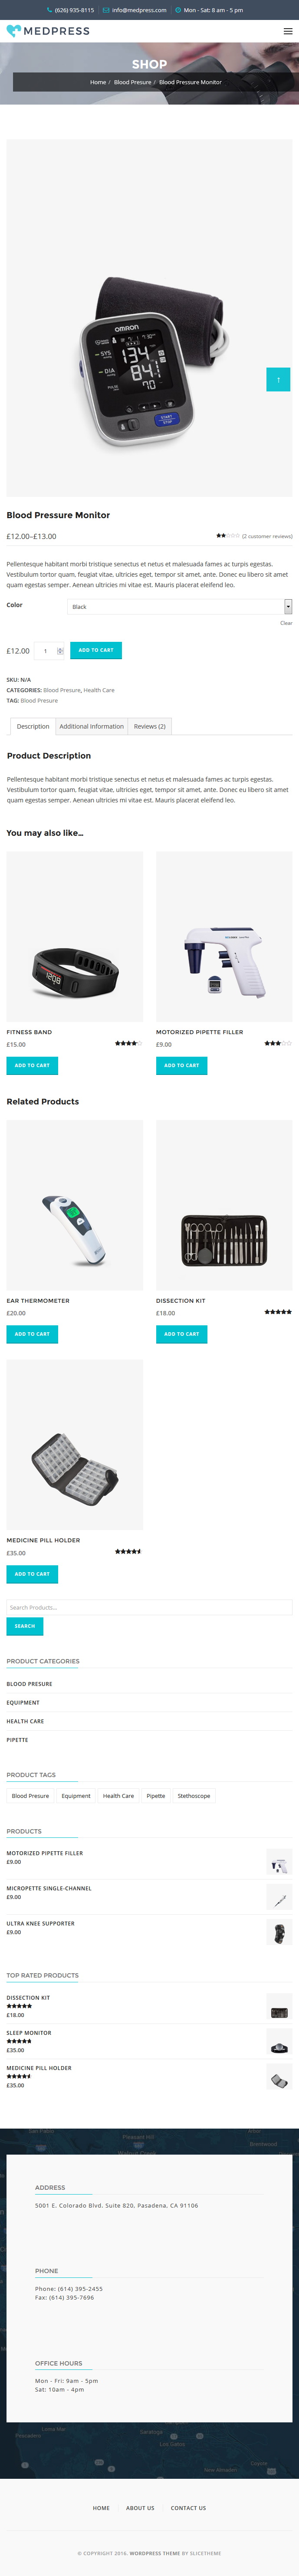Switch to the Additional Information tab
The width and height of the screenshot is (299, 2576).
[x=91, y=726]
